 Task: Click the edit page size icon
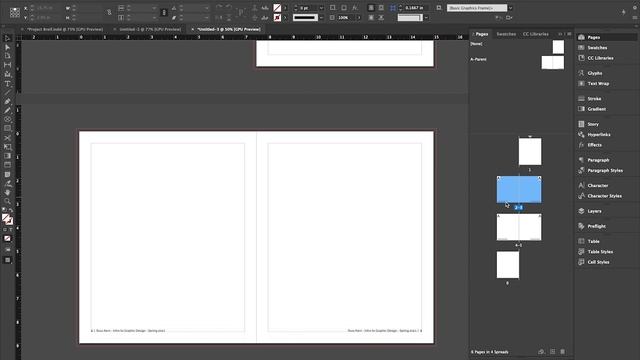click(x=541, y=351)
